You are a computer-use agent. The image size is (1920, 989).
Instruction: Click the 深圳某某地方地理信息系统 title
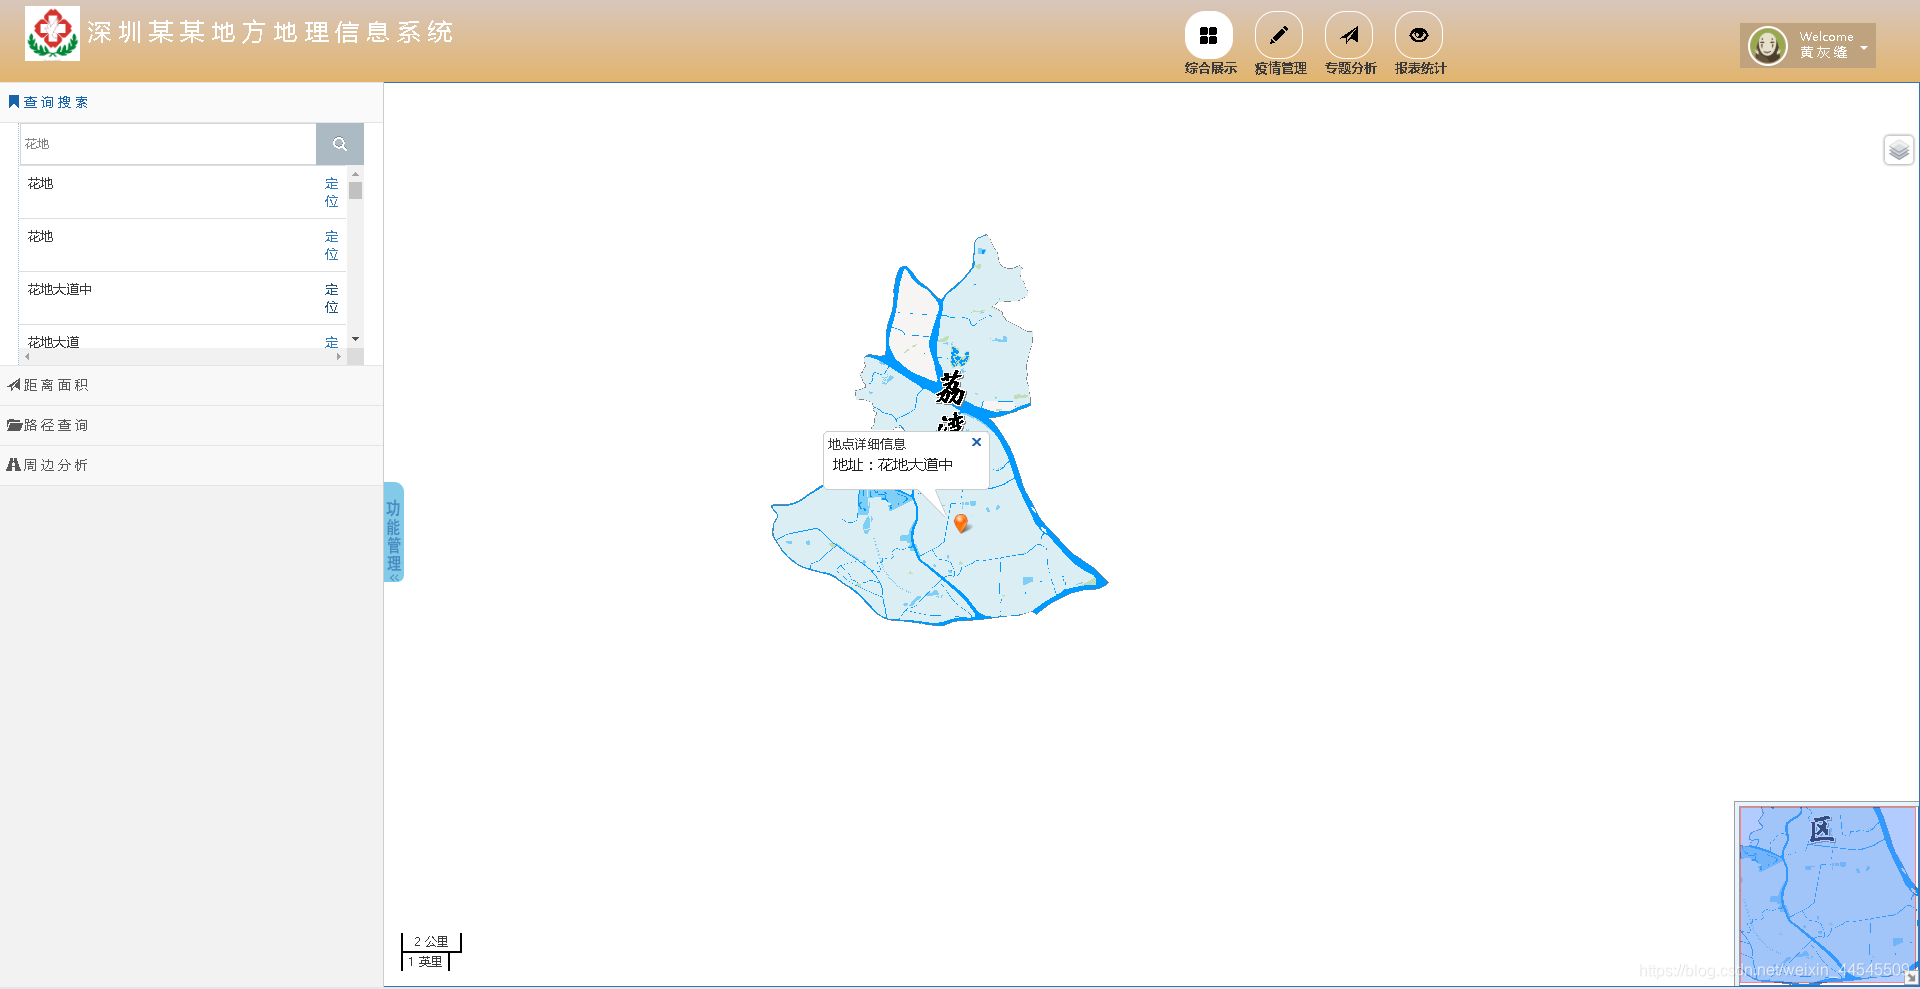click(270, 32)
